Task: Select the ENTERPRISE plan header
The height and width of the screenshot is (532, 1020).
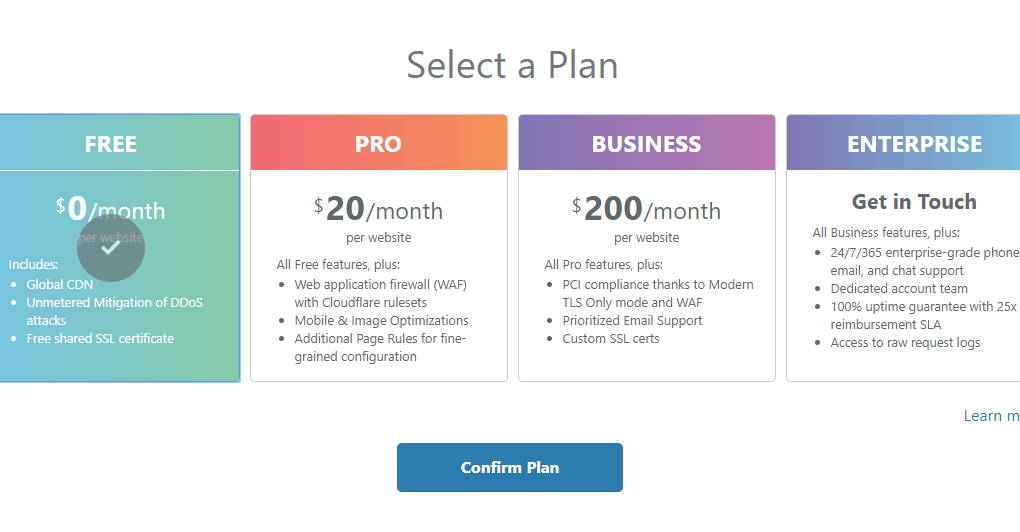Action: (914, 144)
